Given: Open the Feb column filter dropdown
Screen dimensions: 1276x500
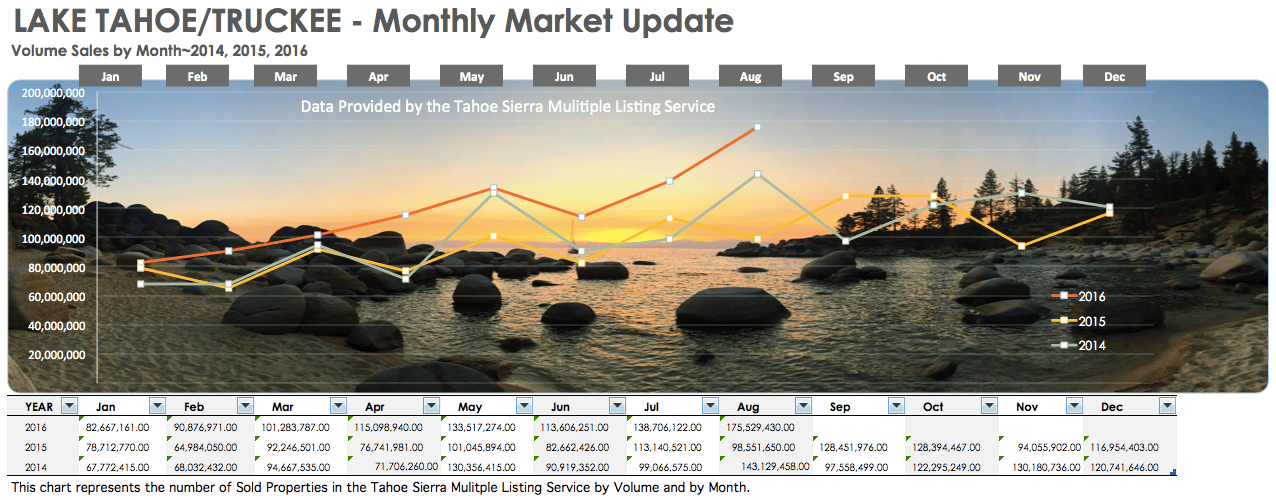Looking at the screenshot, I should click(x=246, y=406).
